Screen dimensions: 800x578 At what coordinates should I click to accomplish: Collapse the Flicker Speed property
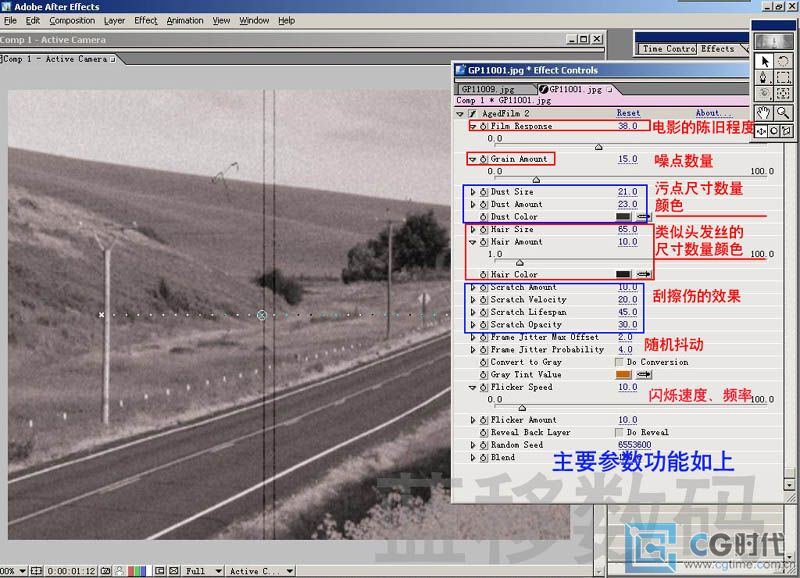click(472, 388)
